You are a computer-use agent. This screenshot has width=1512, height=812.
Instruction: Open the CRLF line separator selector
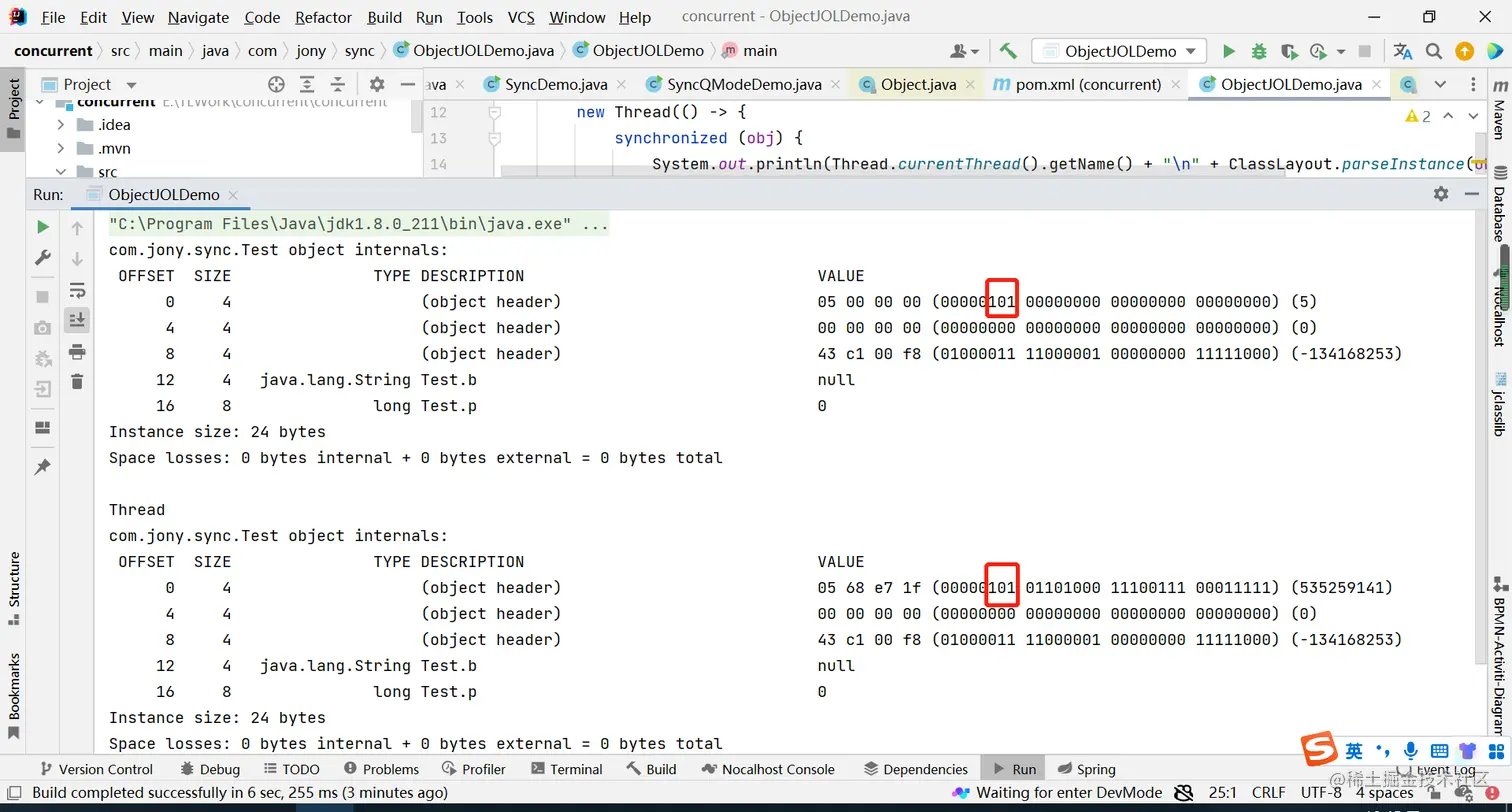pos(1269,793)
